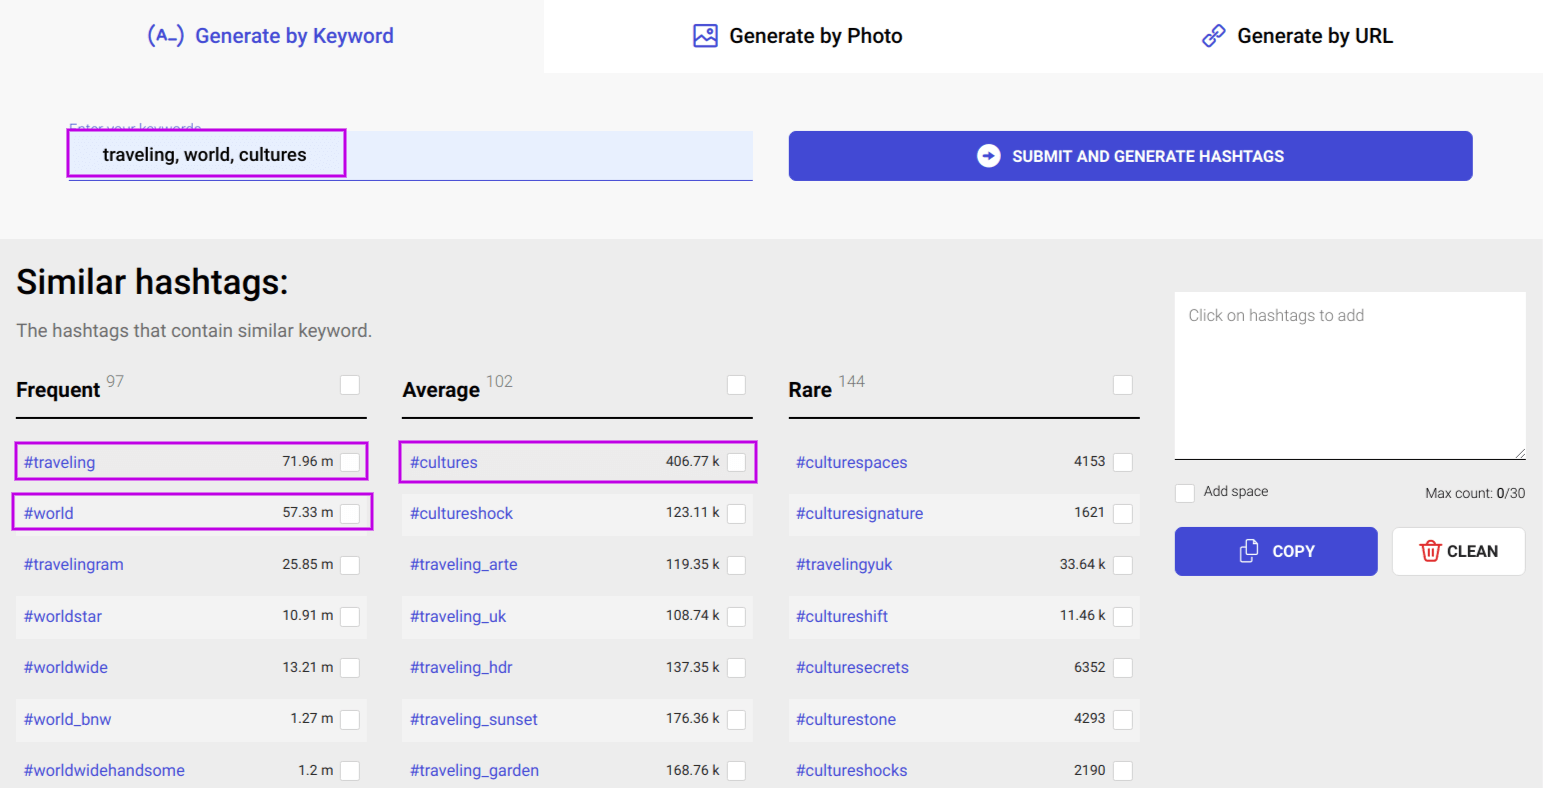Click the #traveling_sunset hashtag link

pos(475,719)
